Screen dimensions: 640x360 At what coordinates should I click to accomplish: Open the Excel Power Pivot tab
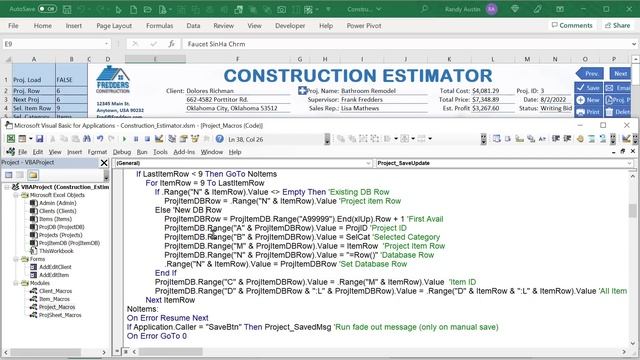tap(364, 25)
